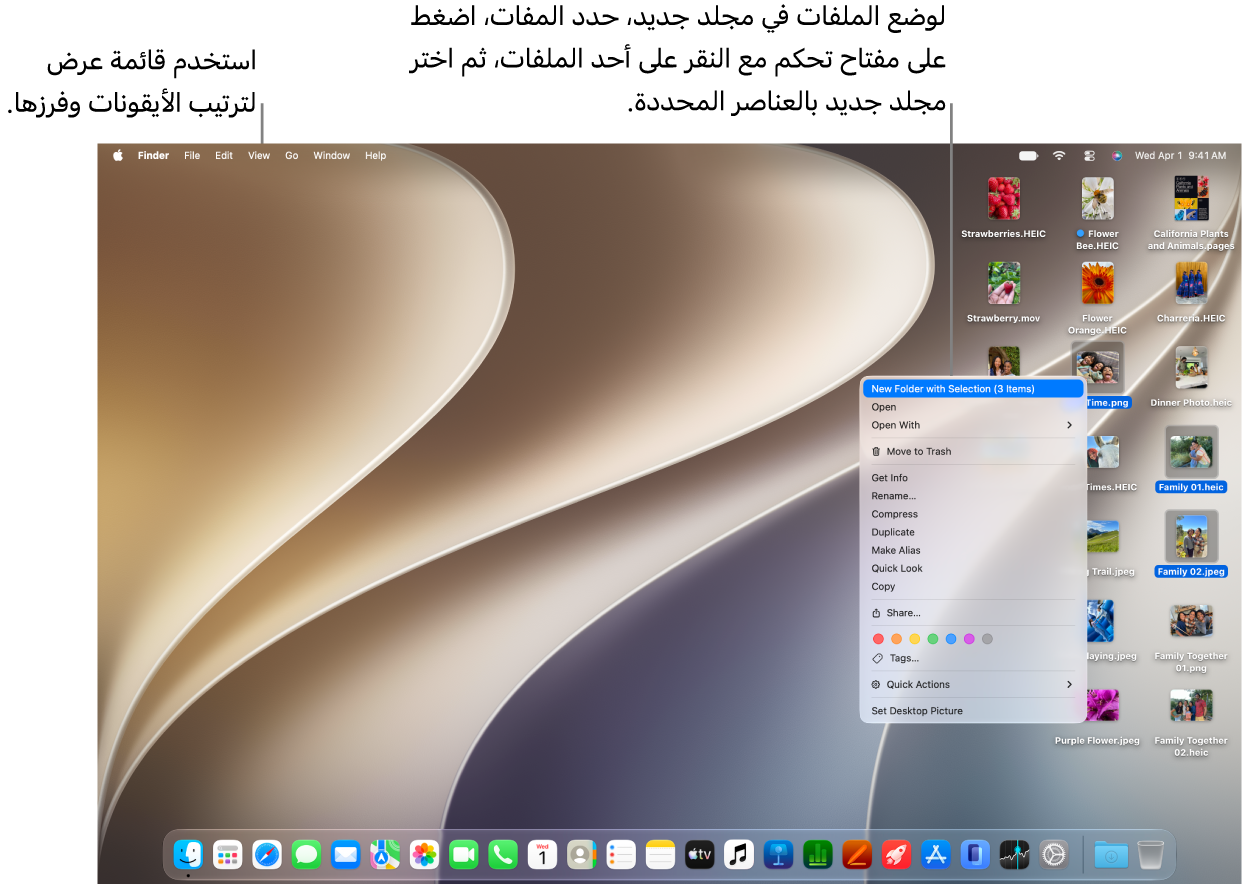Open the Trash in the Dock
The height and width of the screenshot is (886, 1242).
coord(1150,854)
